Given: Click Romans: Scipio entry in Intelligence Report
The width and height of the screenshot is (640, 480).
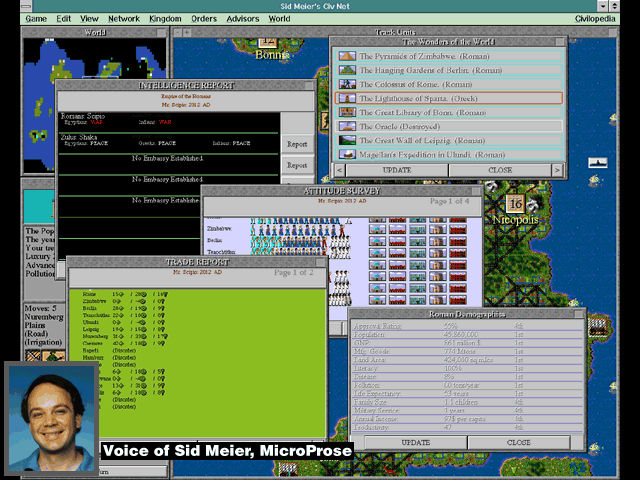Looking at the screenshot, I should click(83, 116).
